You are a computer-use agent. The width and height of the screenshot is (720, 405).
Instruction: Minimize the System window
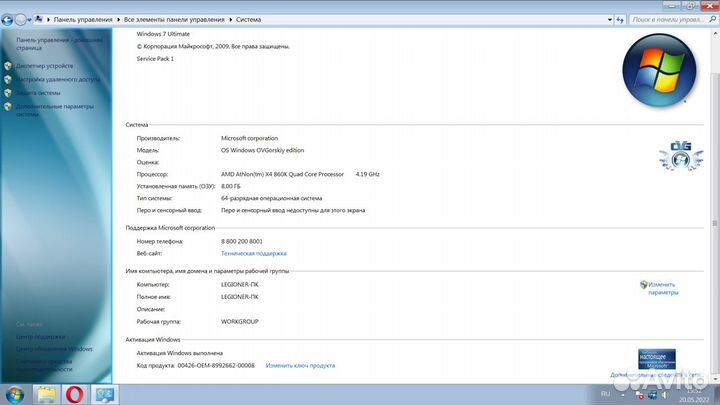coord(671,6)
